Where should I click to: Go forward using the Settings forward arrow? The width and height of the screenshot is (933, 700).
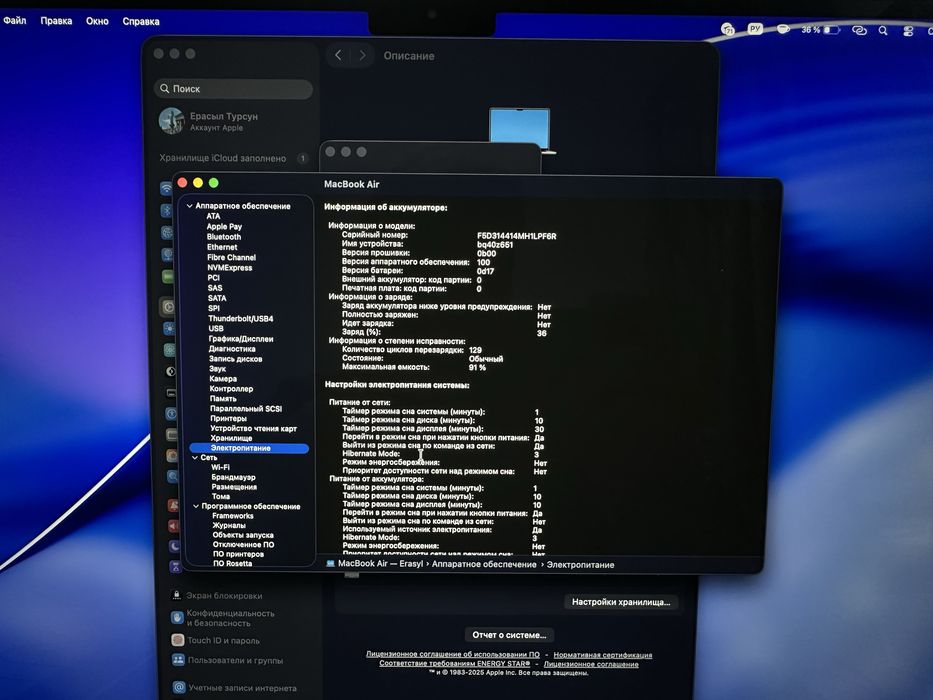coord(362,56)
